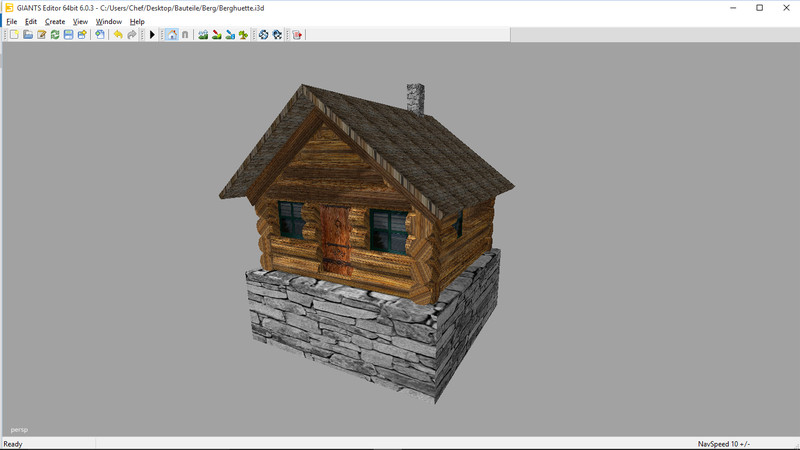Expand the Create menu
The height and width of the screenshot is (450, 800).
[55, 21]
